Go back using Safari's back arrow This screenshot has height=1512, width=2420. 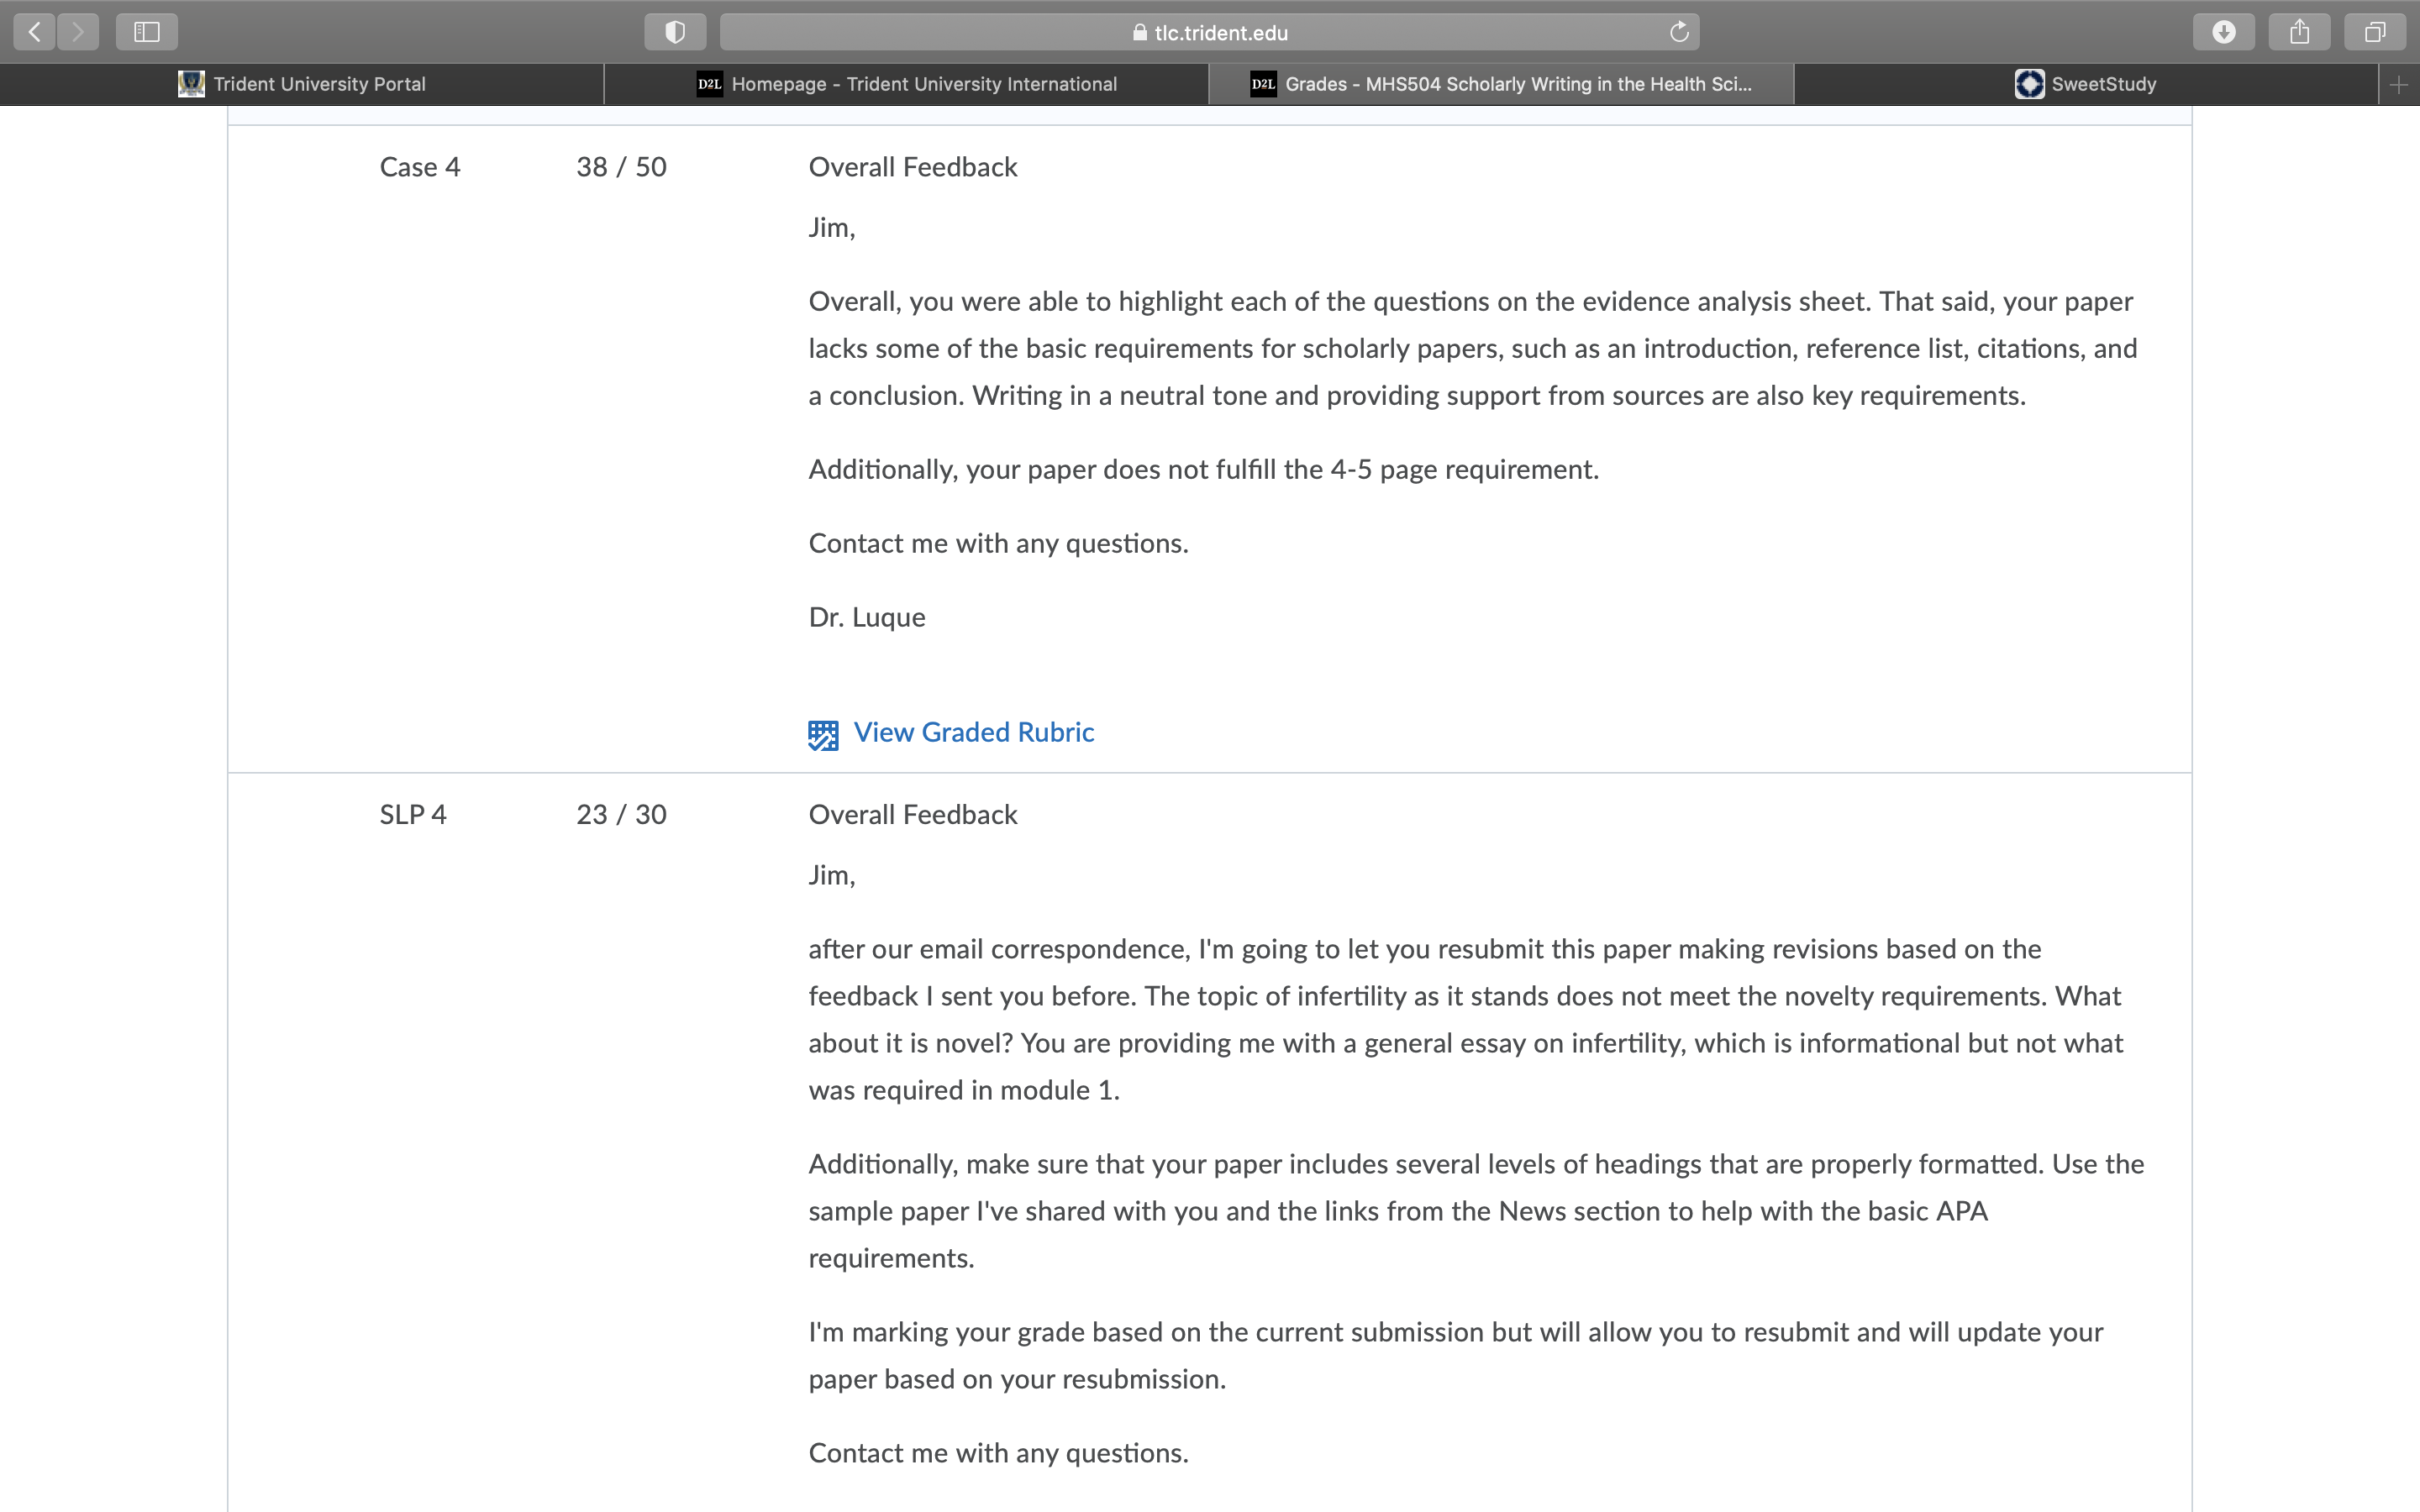click(x=34, y=32)
